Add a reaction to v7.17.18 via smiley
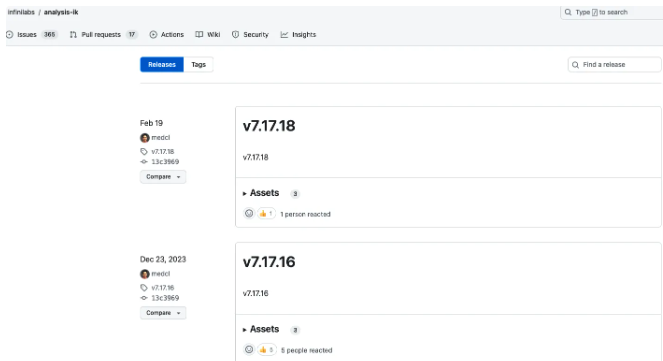Image resolution: width=663 pixels, height=361 pixels. [x=249, y=213]
